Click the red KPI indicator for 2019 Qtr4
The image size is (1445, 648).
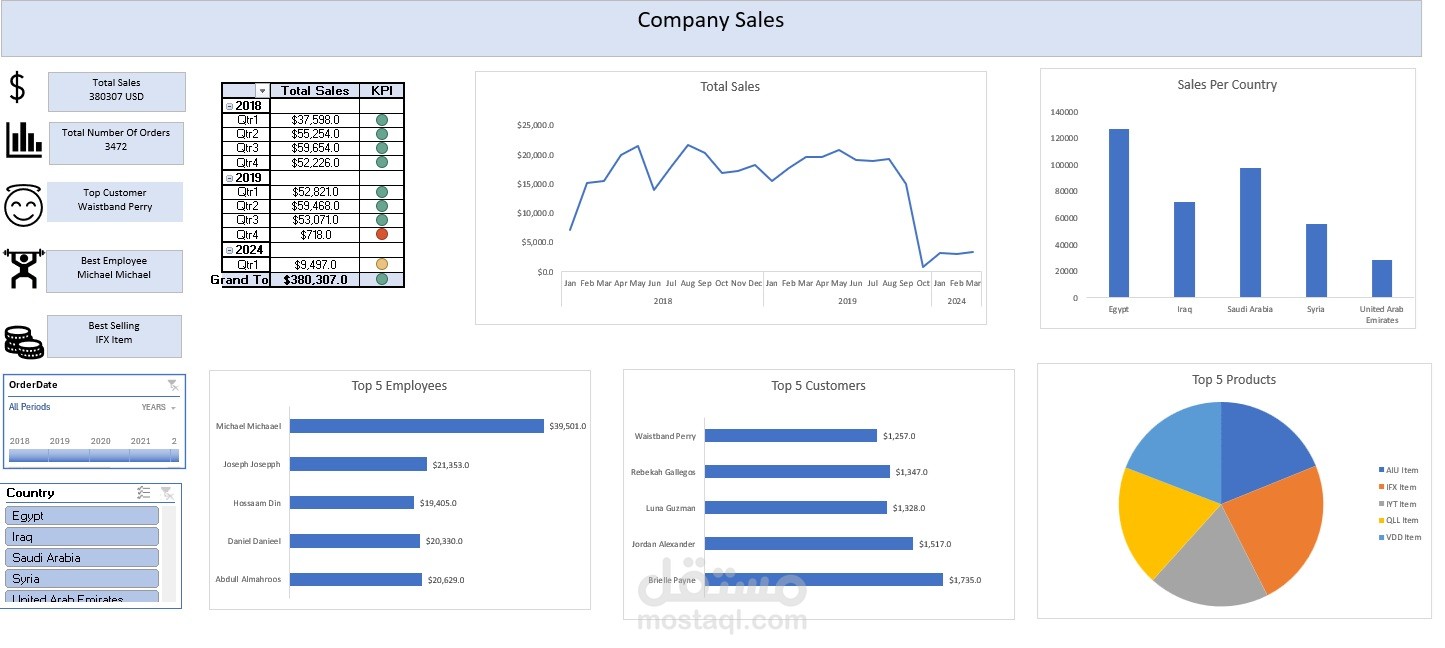(381, 234)
